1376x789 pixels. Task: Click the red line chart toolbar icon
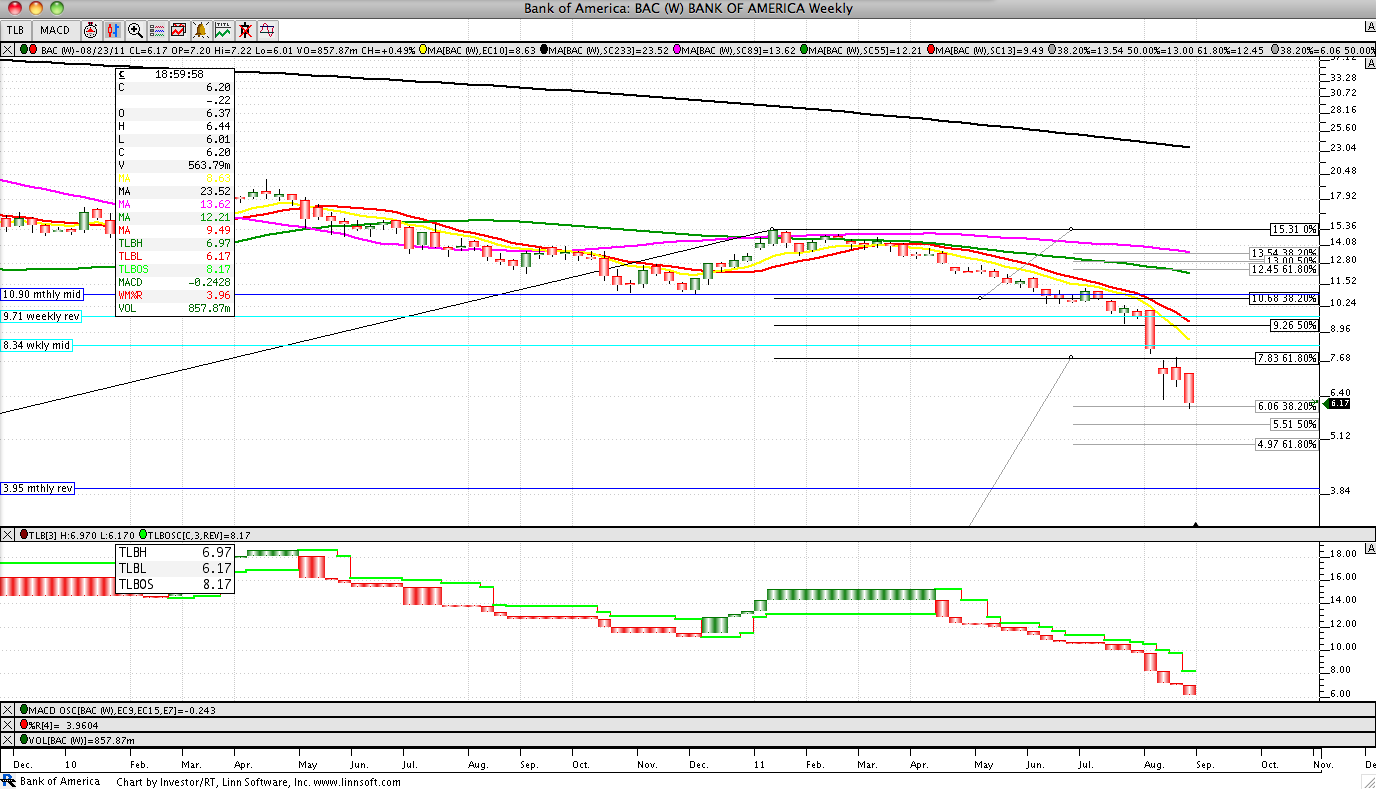(x=178, y=30)
